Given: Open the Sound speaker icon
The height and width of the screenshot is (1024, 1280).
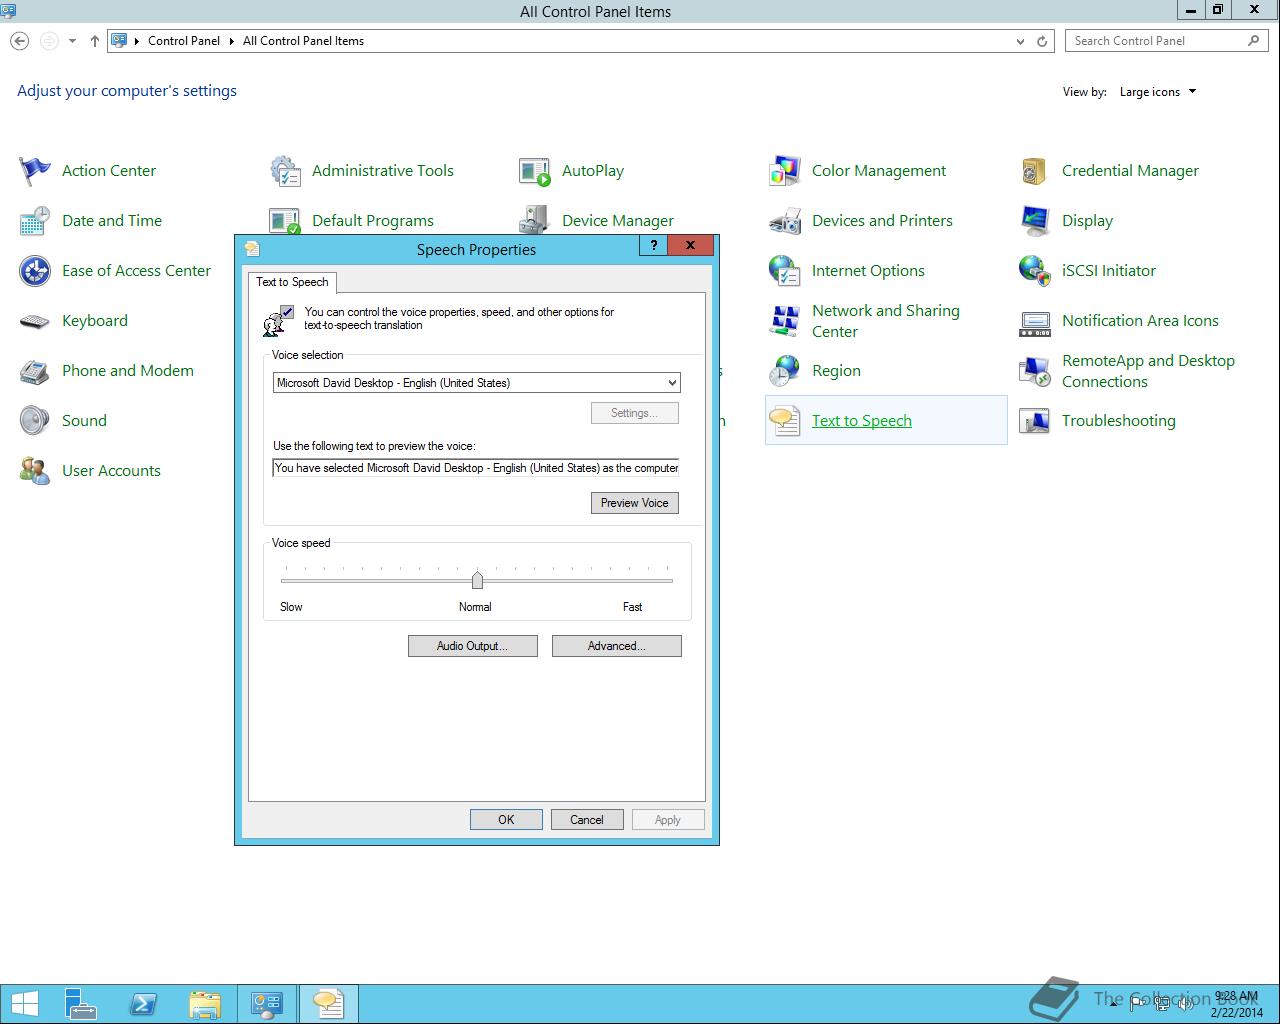Looking at the screenshot, I should coord(35,421).
